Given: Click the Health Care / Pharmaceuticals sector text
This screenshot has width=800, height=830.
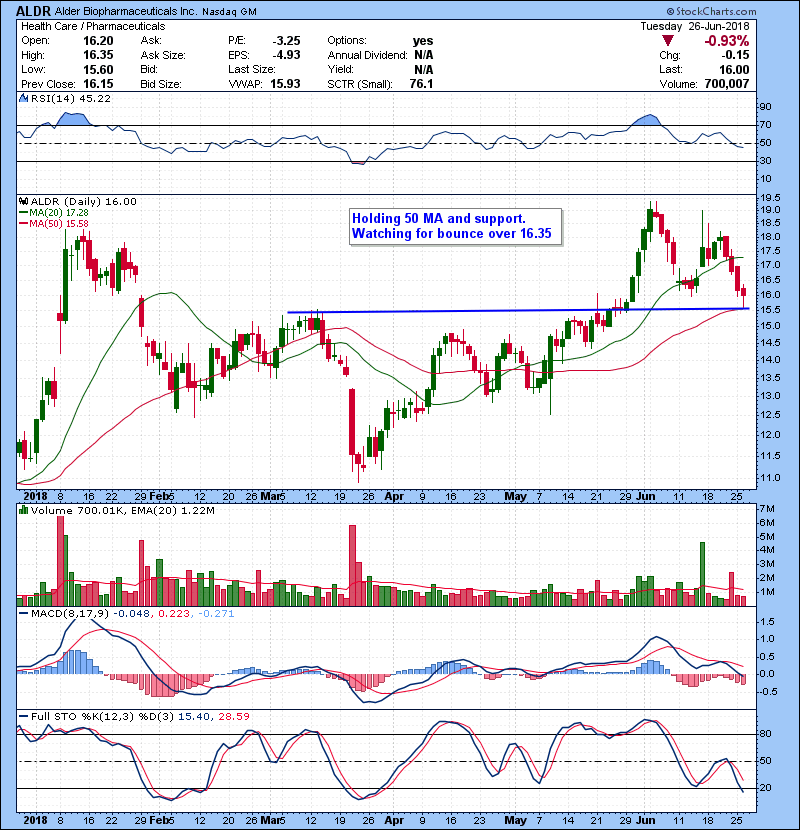Looking at the screenshot, I should click(93, 26).
